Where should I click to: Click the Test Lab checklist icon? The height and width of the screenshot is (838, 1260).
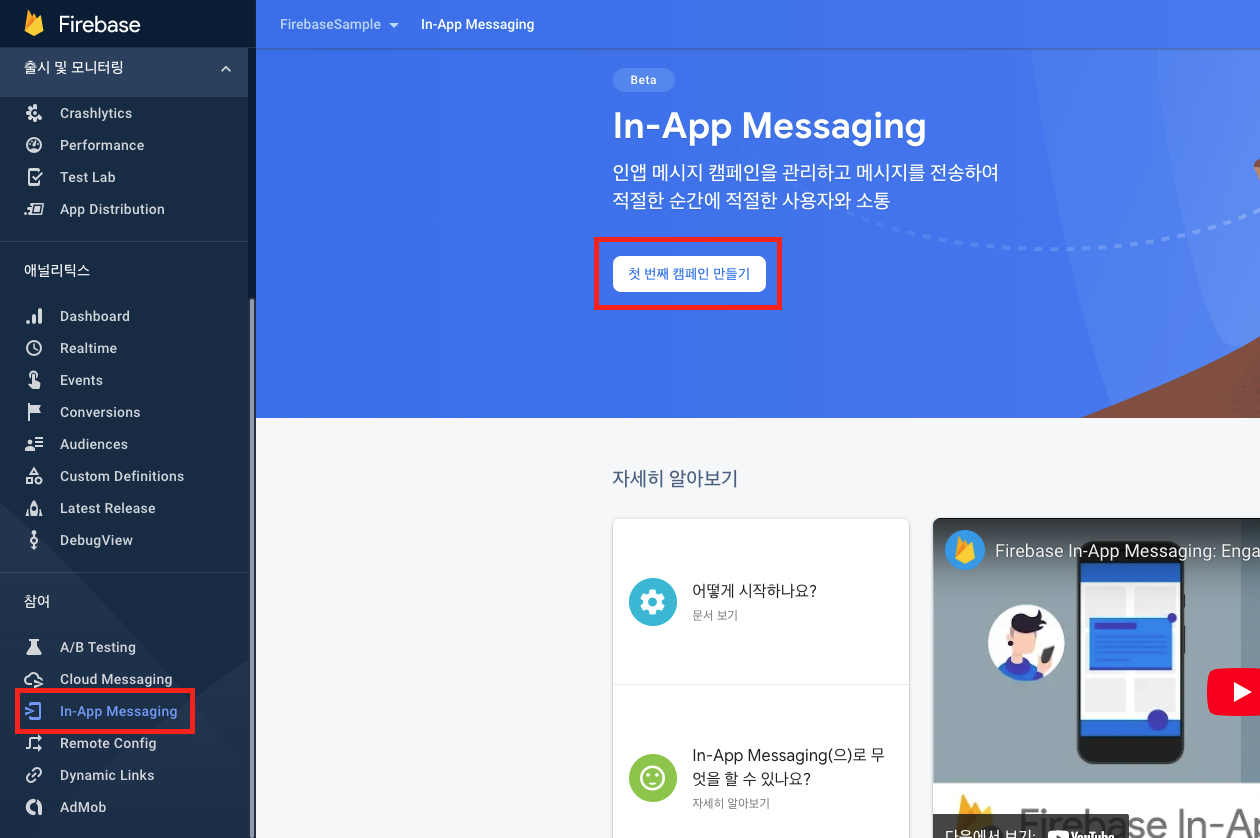(34, 177)
